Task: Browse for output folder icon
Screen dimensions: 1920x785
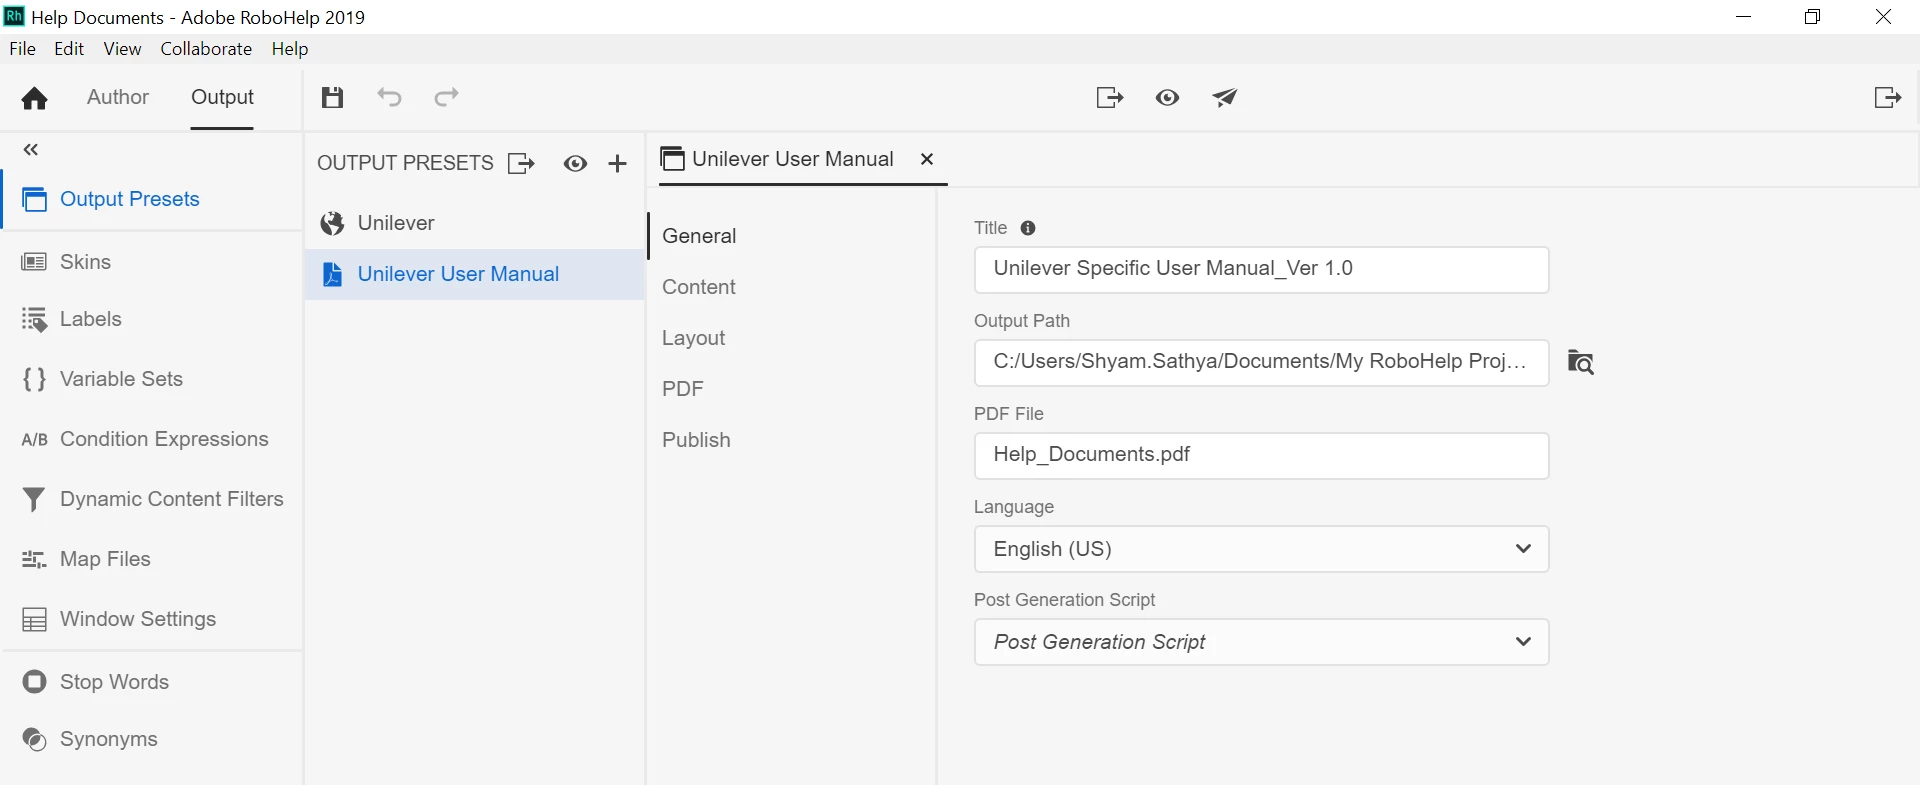Action: point(1580,362)
